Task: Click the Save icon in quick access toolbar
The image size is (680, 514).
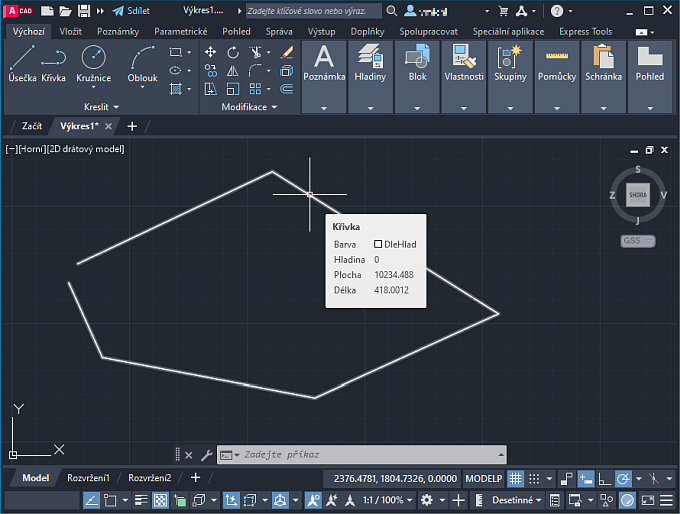Action: pyautogui.click(x=84, y=11)
